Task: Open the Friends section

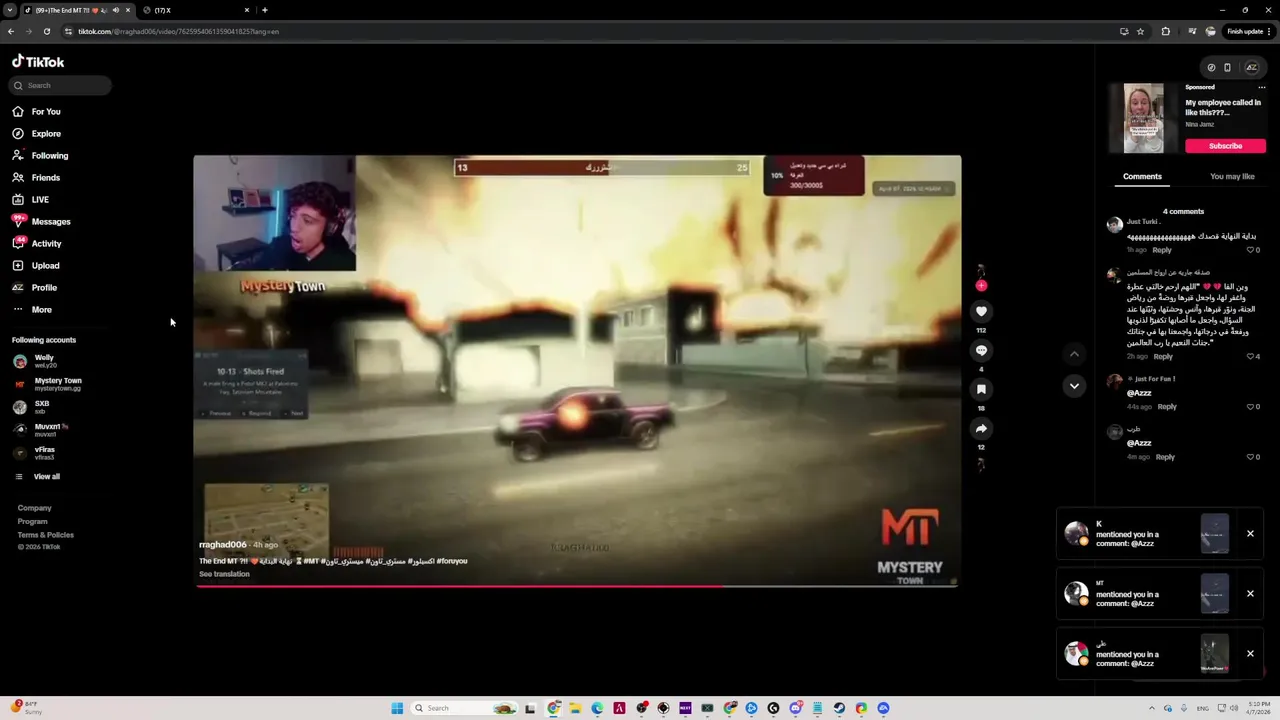Action: click(36, 178)
